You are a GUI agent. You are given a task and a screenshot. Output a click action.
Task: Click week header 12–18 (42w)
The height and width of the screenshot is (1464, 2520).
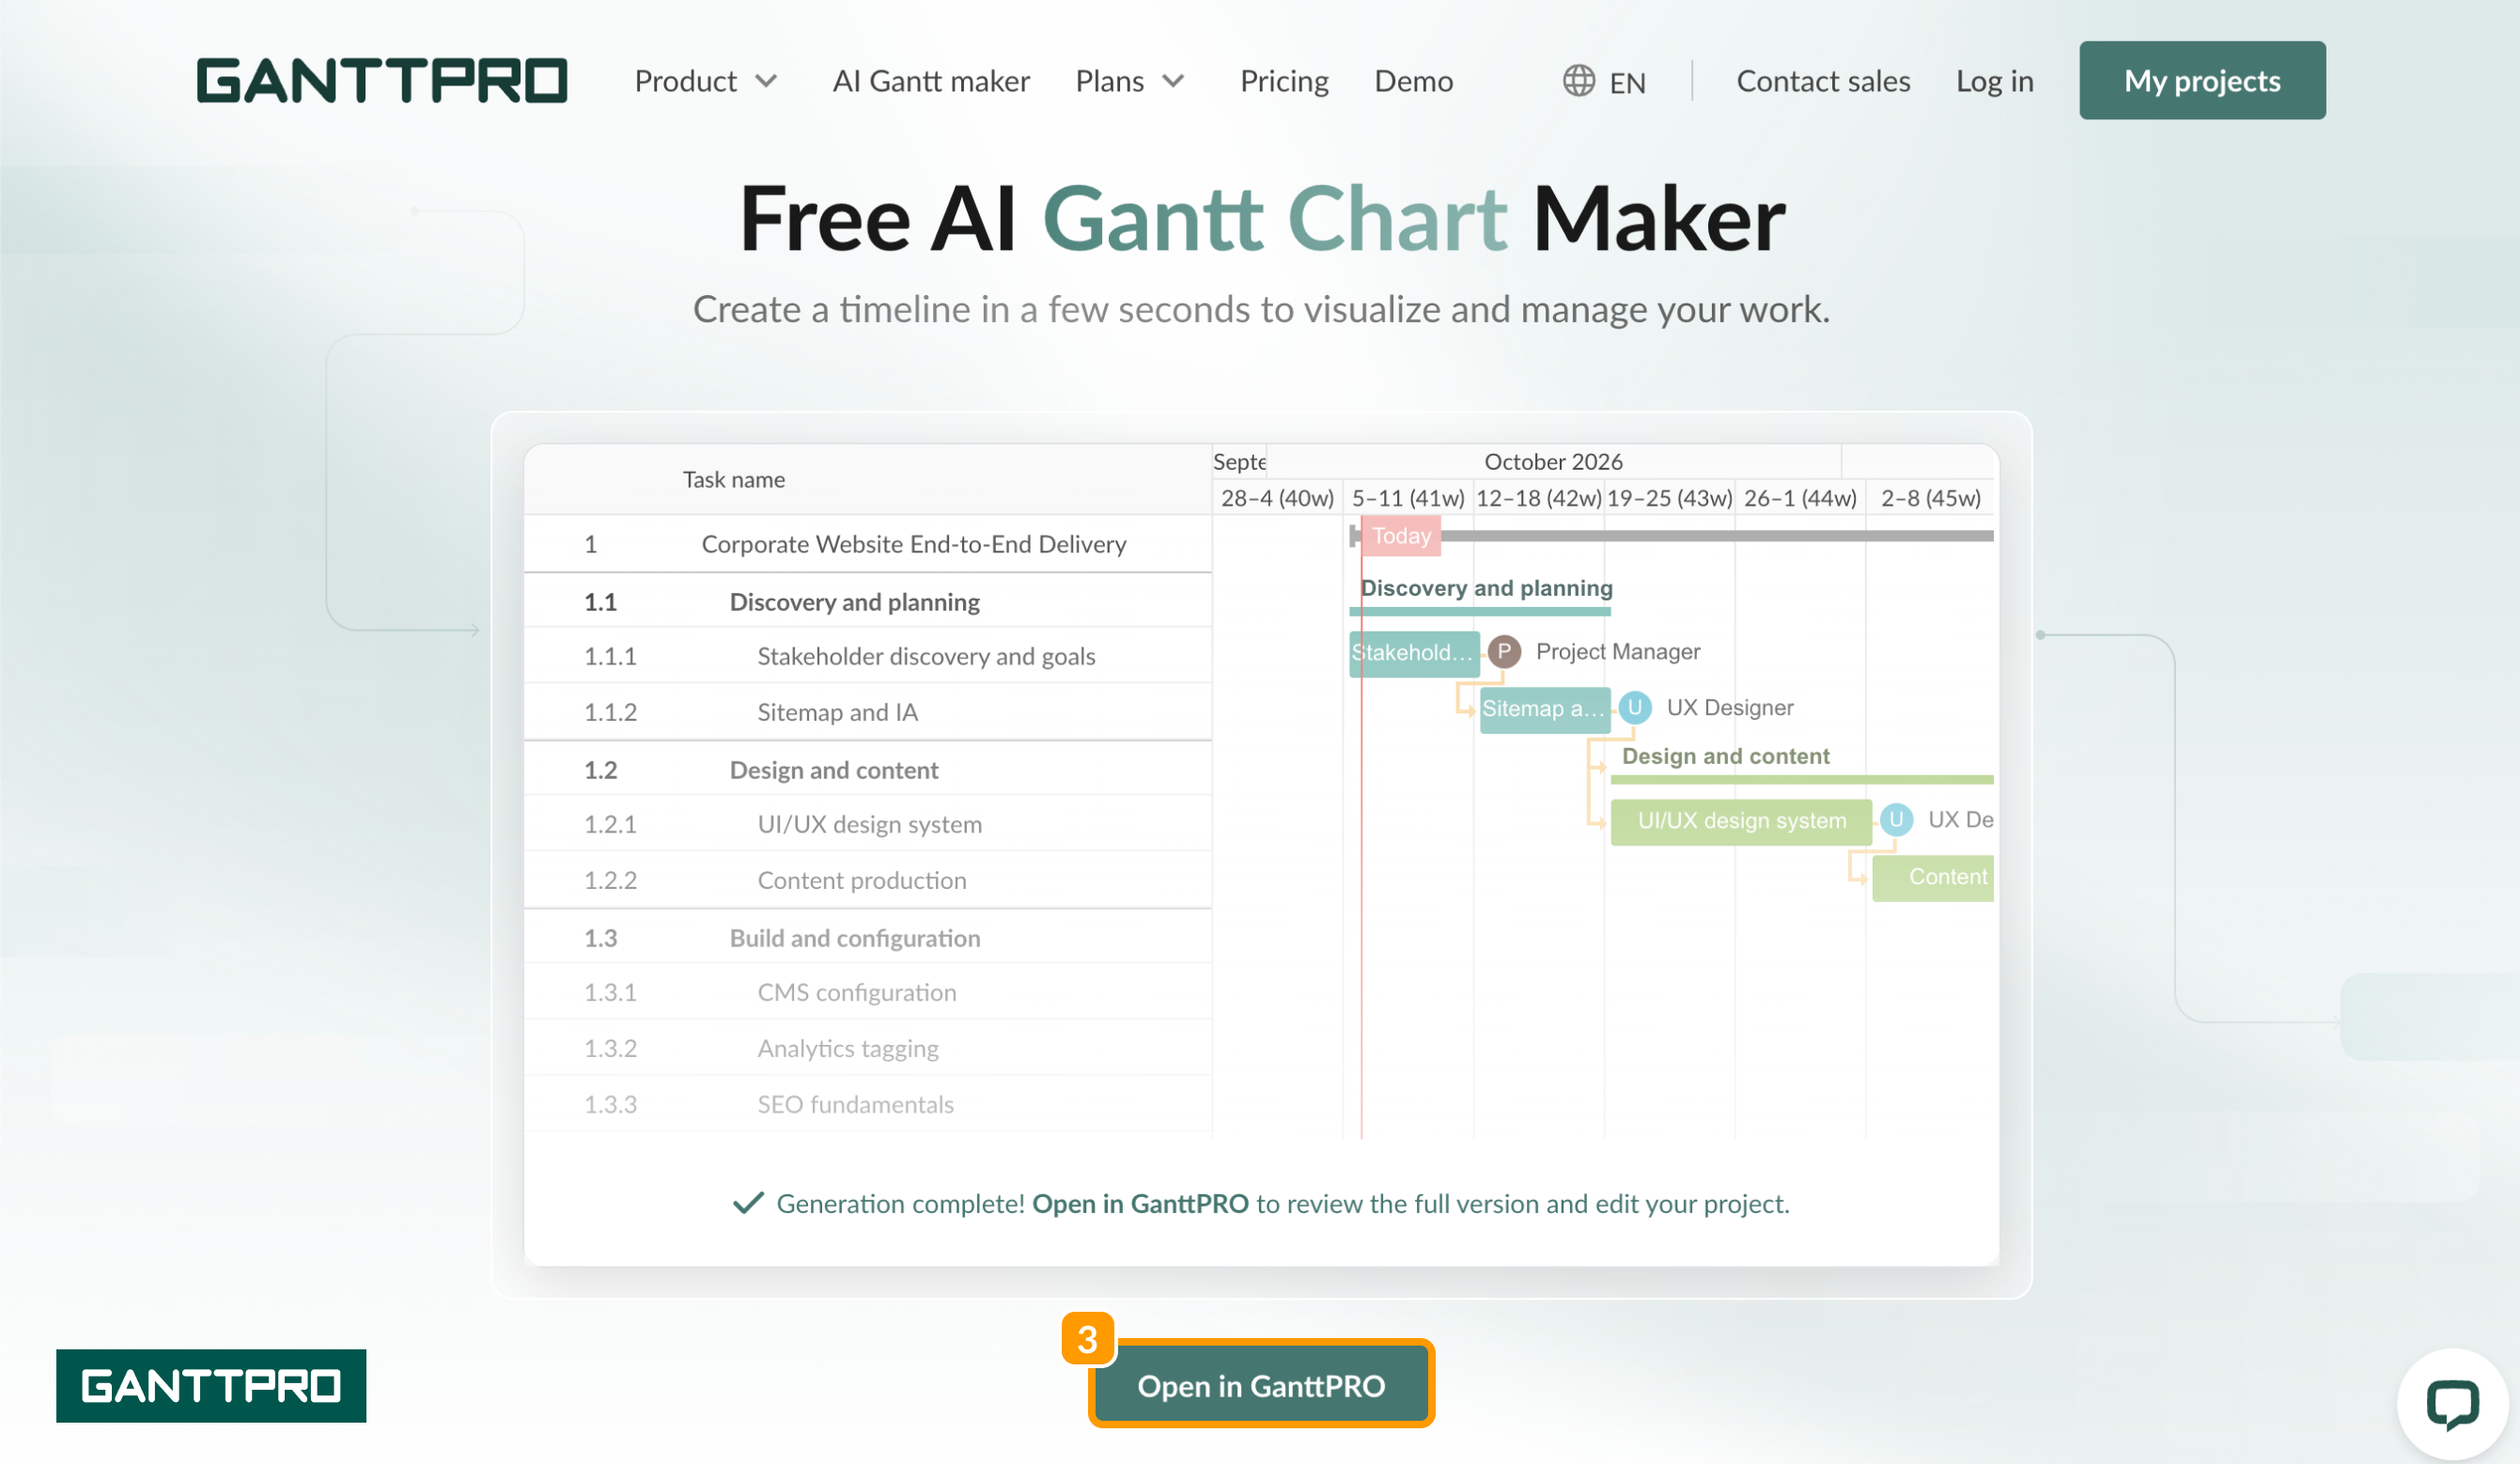click(x=1539, y=498)
